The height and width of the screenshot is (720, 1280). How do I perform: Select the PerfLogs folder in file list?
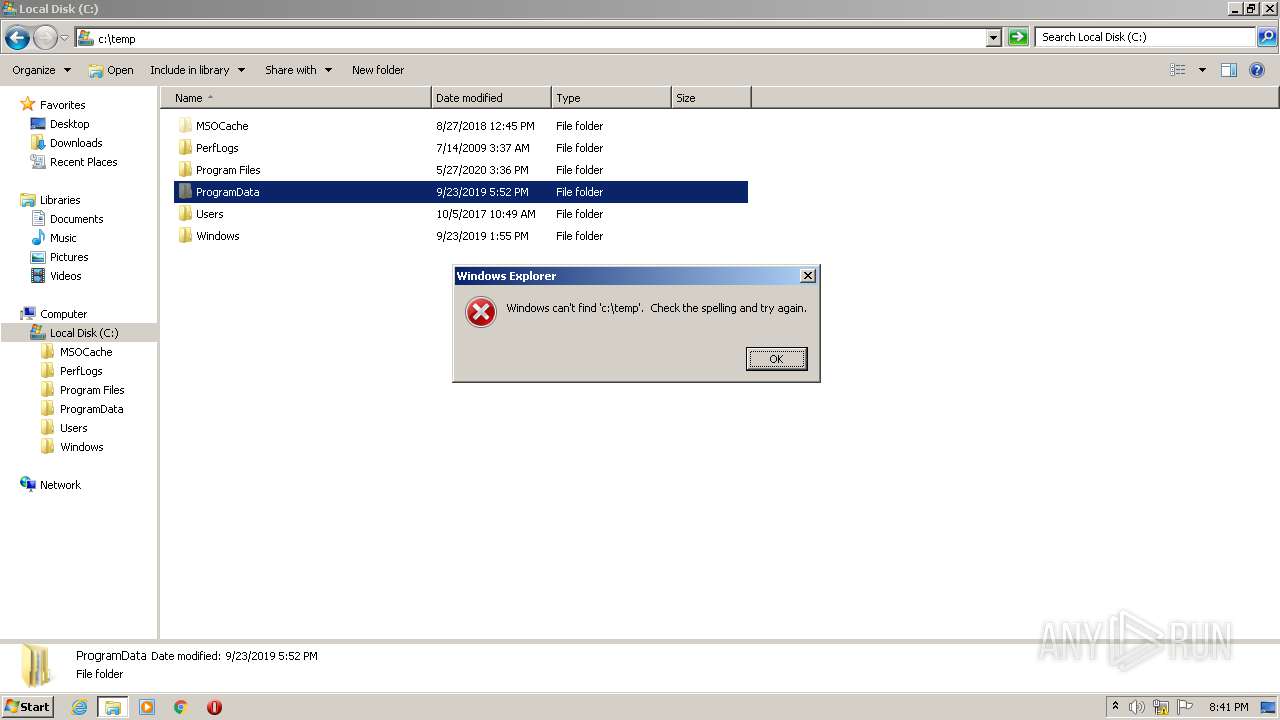pyautogui.click(x=217, y=148)
